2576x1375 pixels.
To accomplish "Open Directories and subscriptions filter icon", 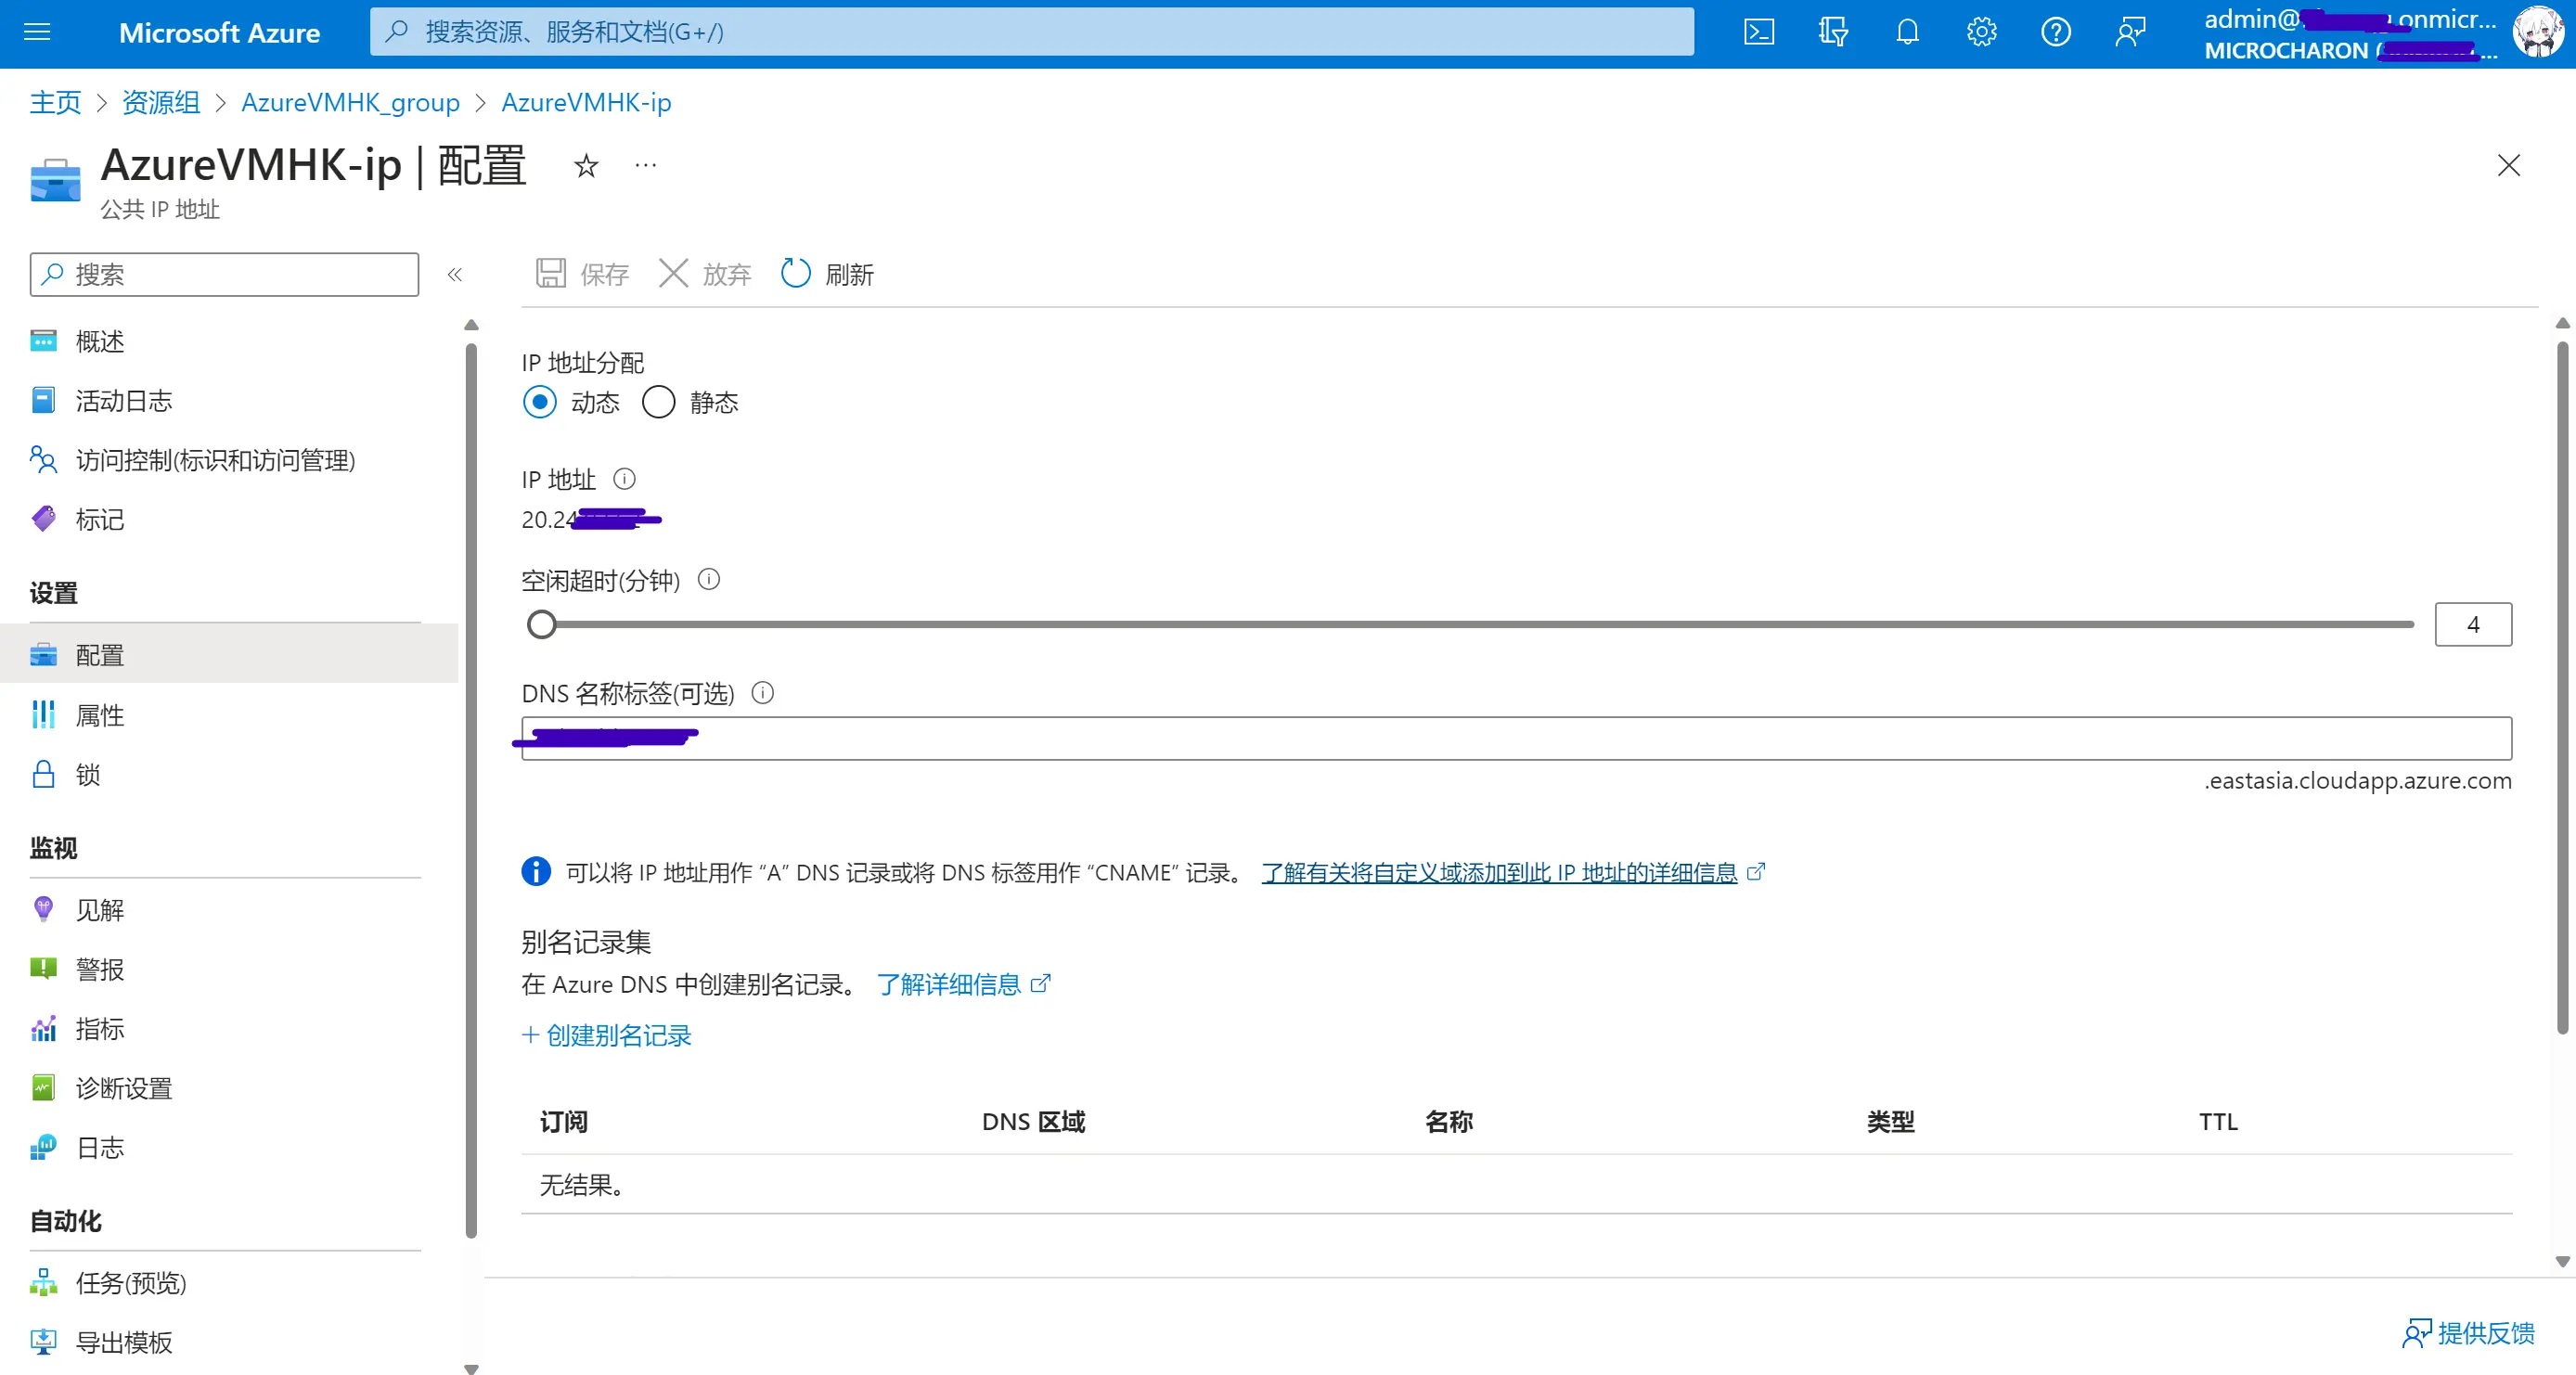I will tap(1833, 32).
